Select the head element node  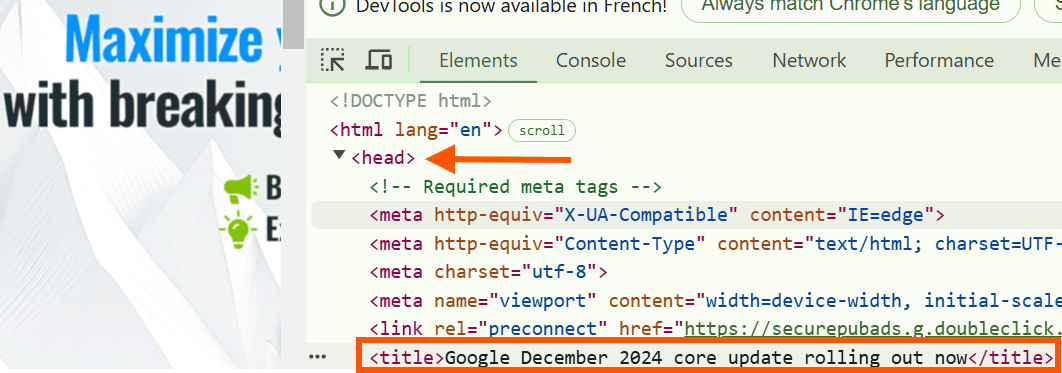click(x=383, y=158)
